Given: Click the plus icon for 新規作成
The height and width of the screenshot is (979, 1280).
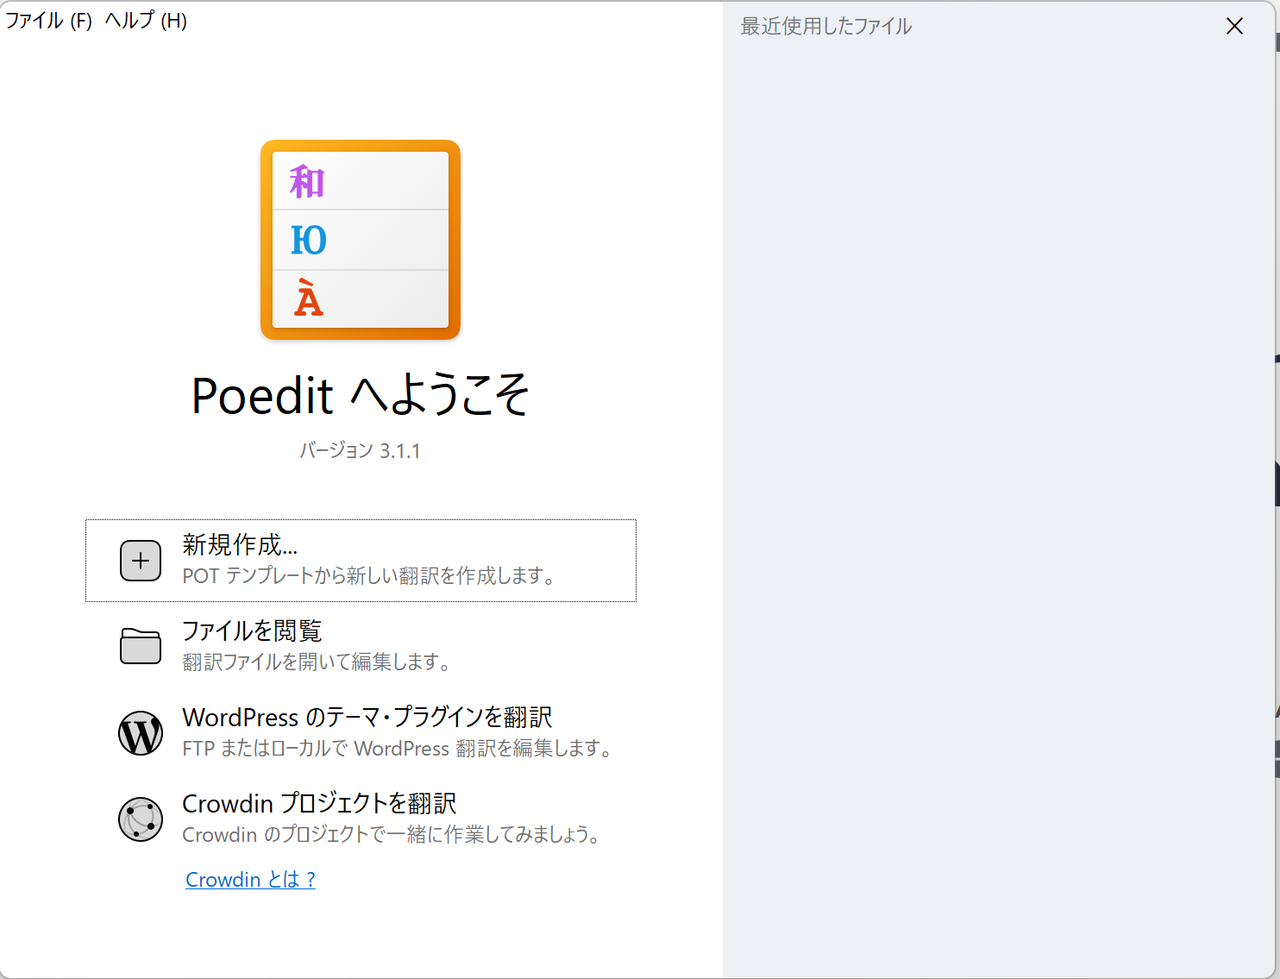Looking at the screenshot, I should coord(141,561).
